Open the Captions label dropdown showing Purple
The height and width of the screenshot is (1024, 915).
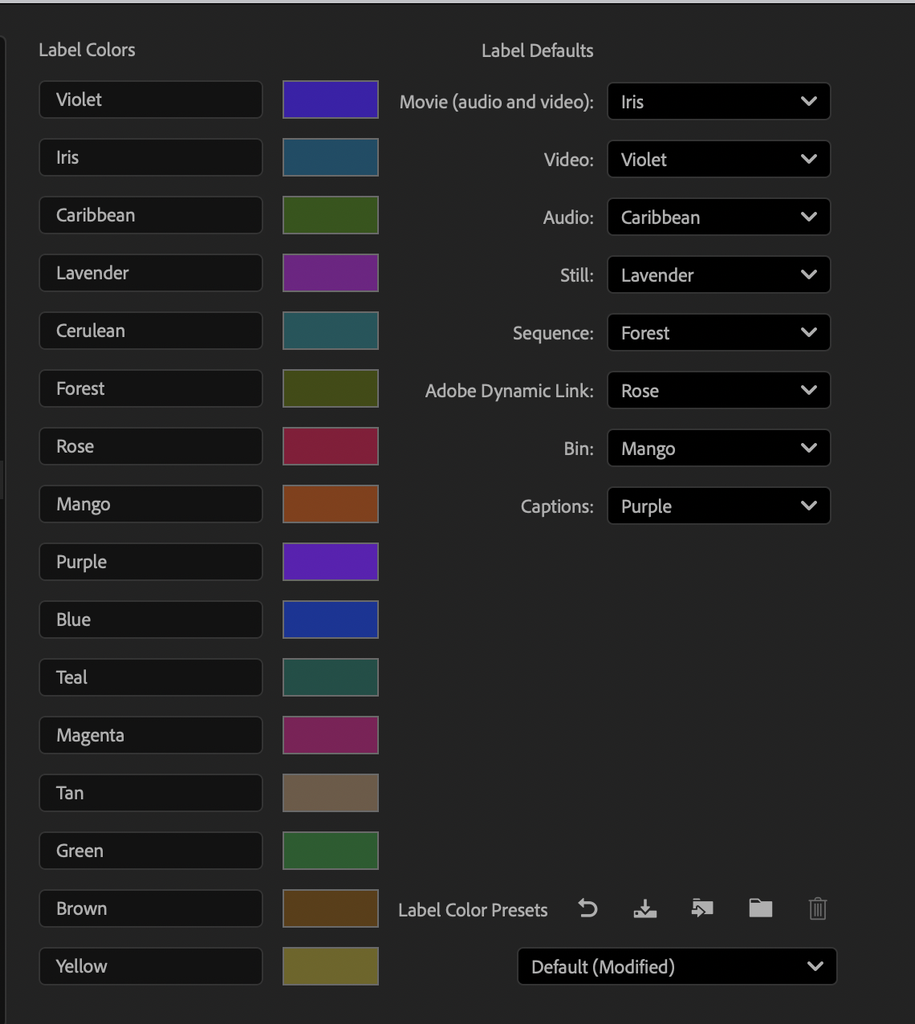(718, 506)
